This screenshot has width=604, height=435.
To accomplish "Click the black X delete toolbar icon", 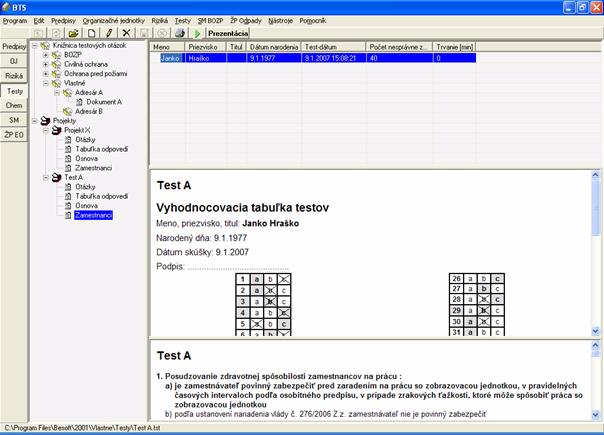I will pos(126,34).
